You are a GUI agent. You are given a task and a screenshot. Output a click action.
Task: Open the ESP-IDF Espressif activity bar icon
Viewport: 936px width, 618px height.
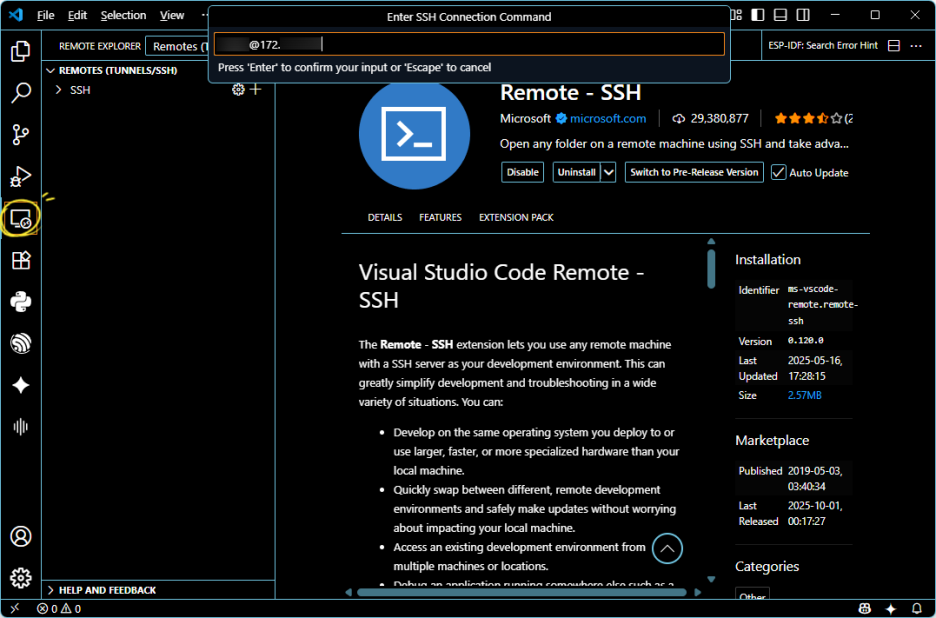(x=21, y=343)
